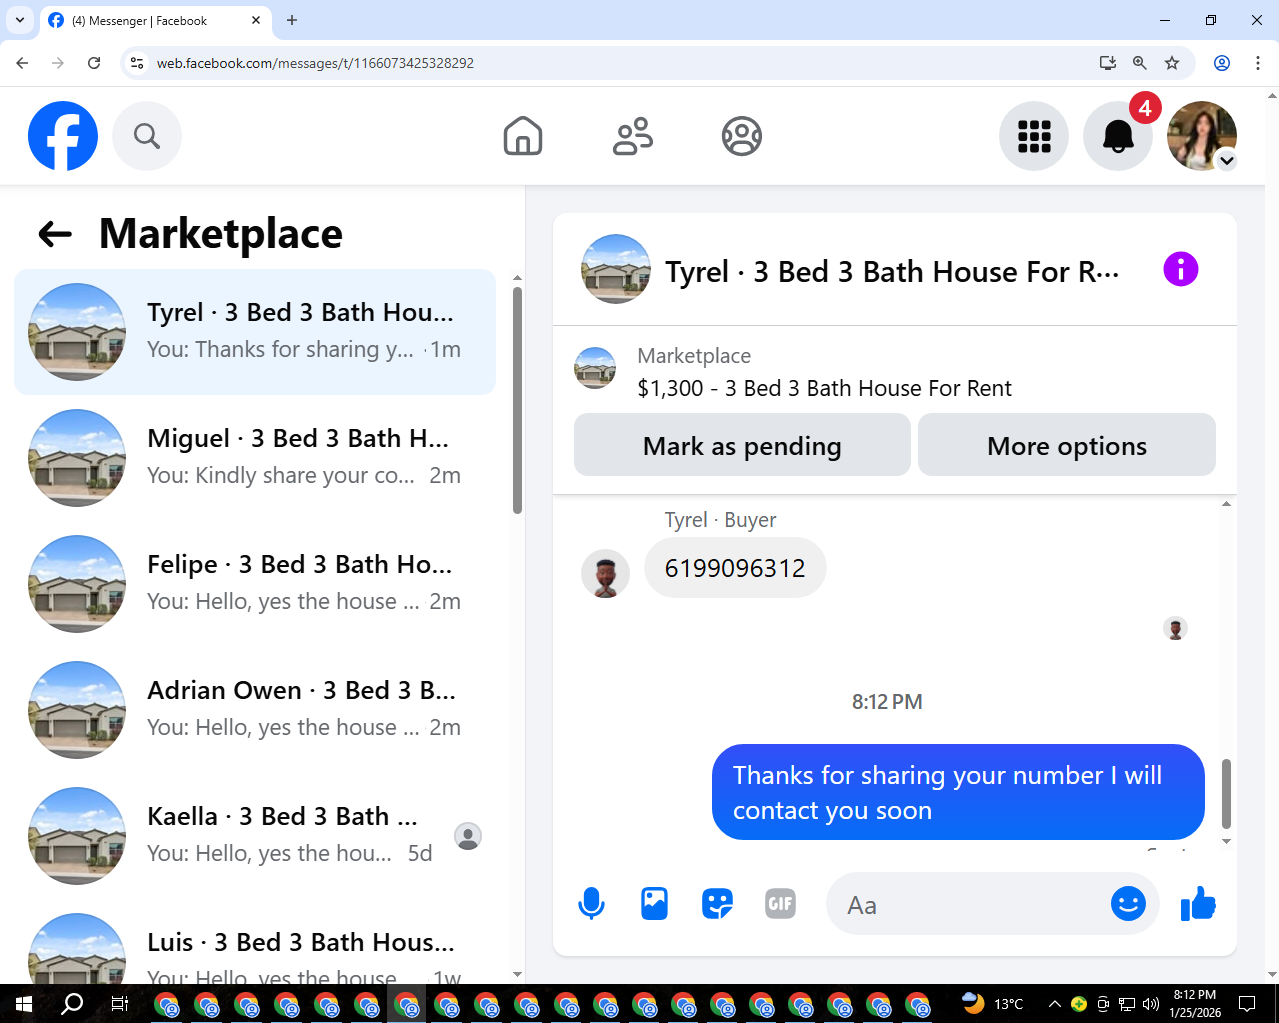View site information icon beside URL

[x=138, y=63]
